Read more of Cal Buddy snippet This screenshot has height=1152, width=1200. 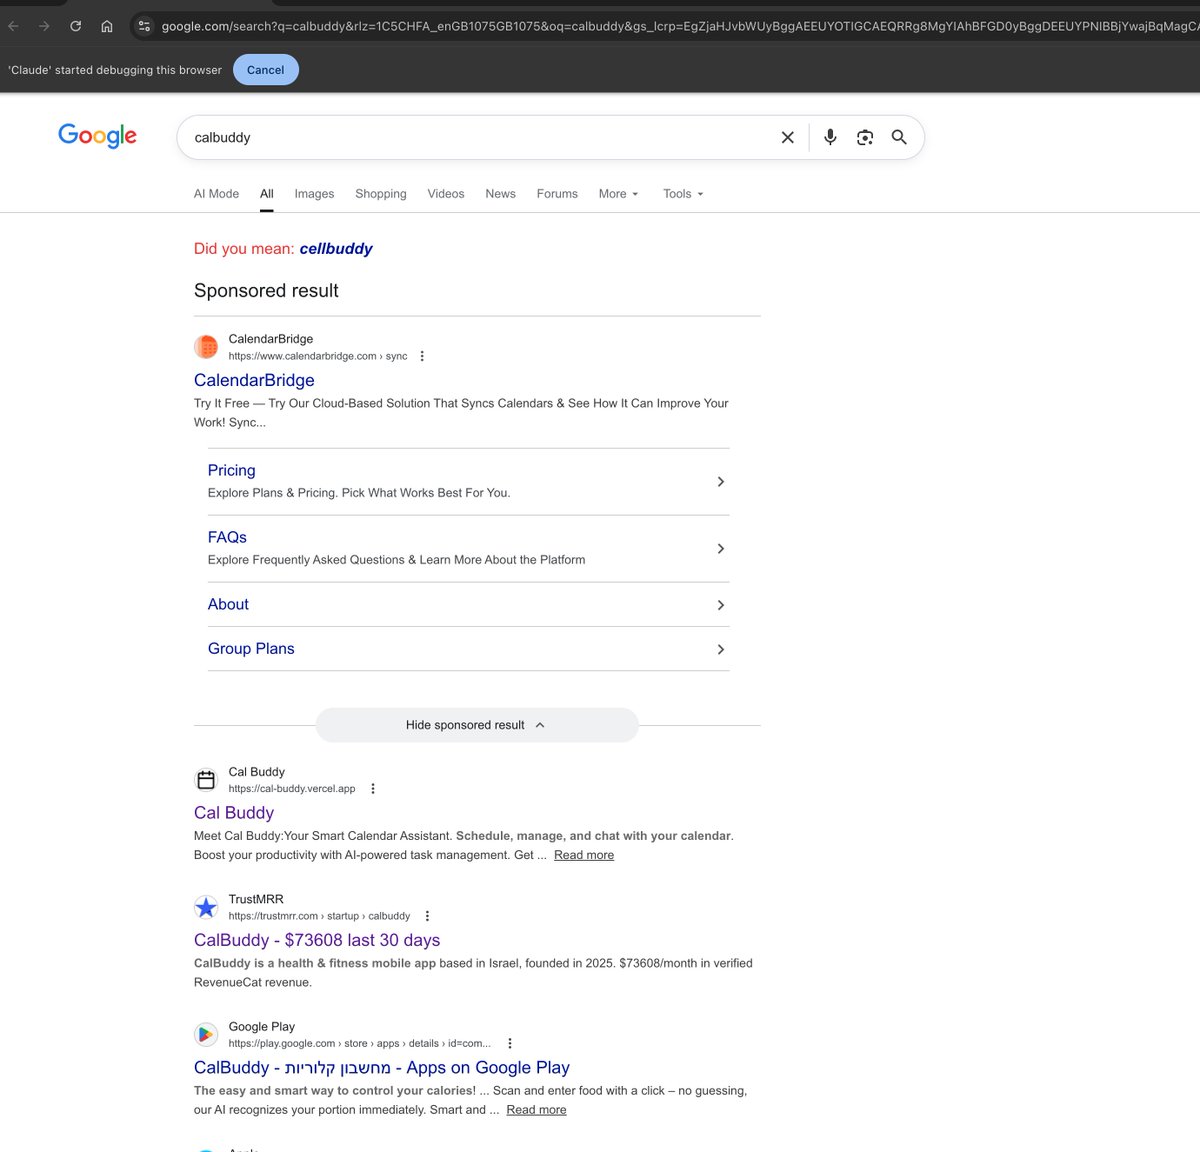tap(584, 855)
